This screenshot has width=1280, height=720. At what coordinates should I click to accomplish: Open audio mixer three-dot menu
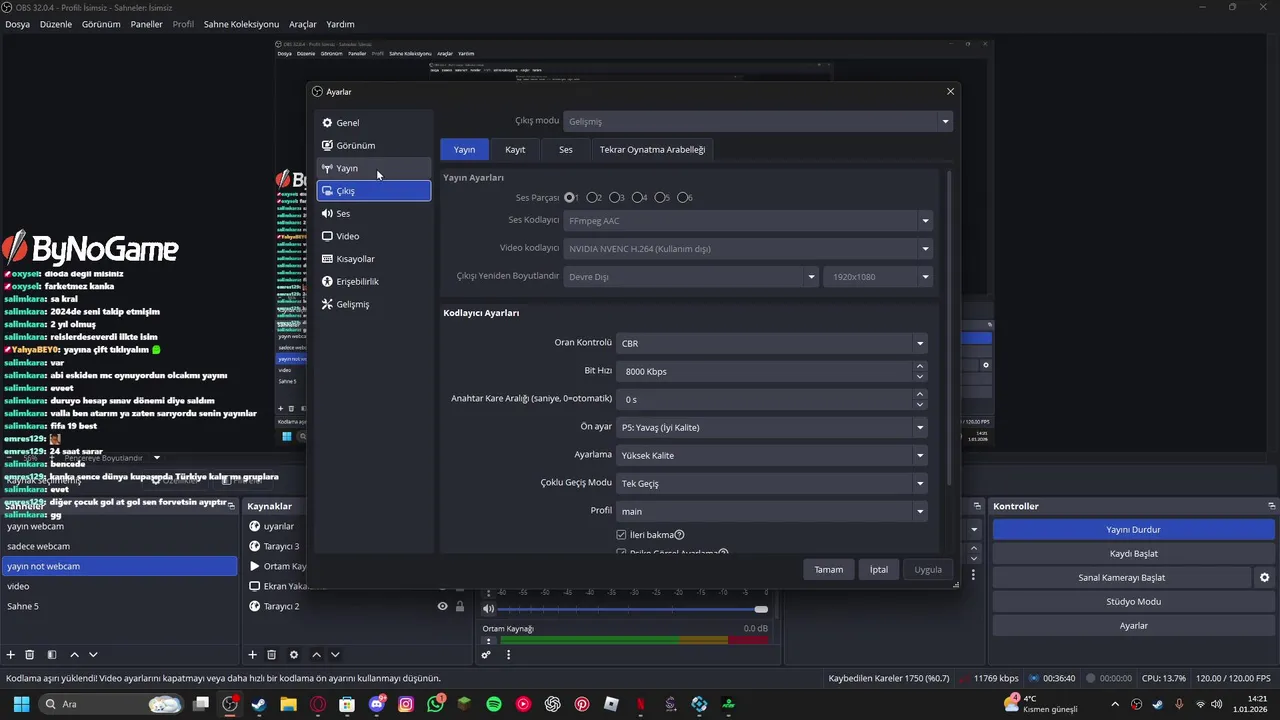508,655
